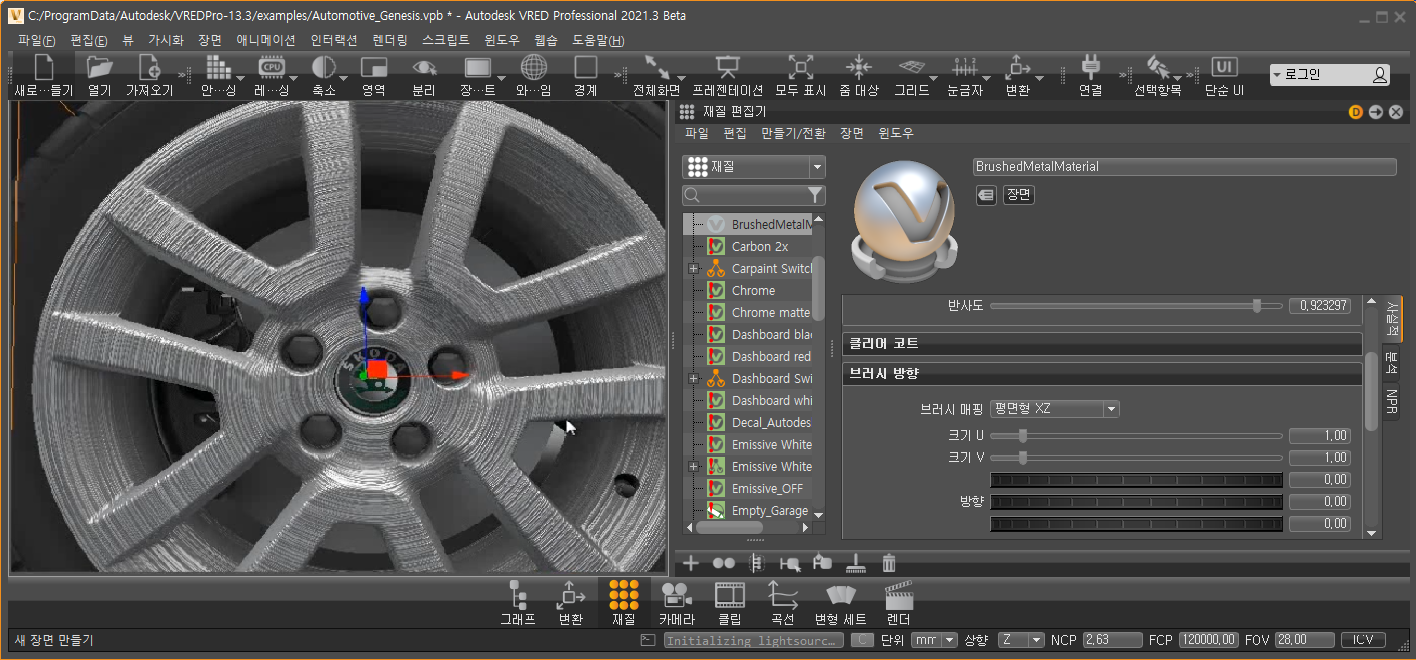Click the 로그인 account button
Screen dimensions: 1416x660
pos(1330,74)
